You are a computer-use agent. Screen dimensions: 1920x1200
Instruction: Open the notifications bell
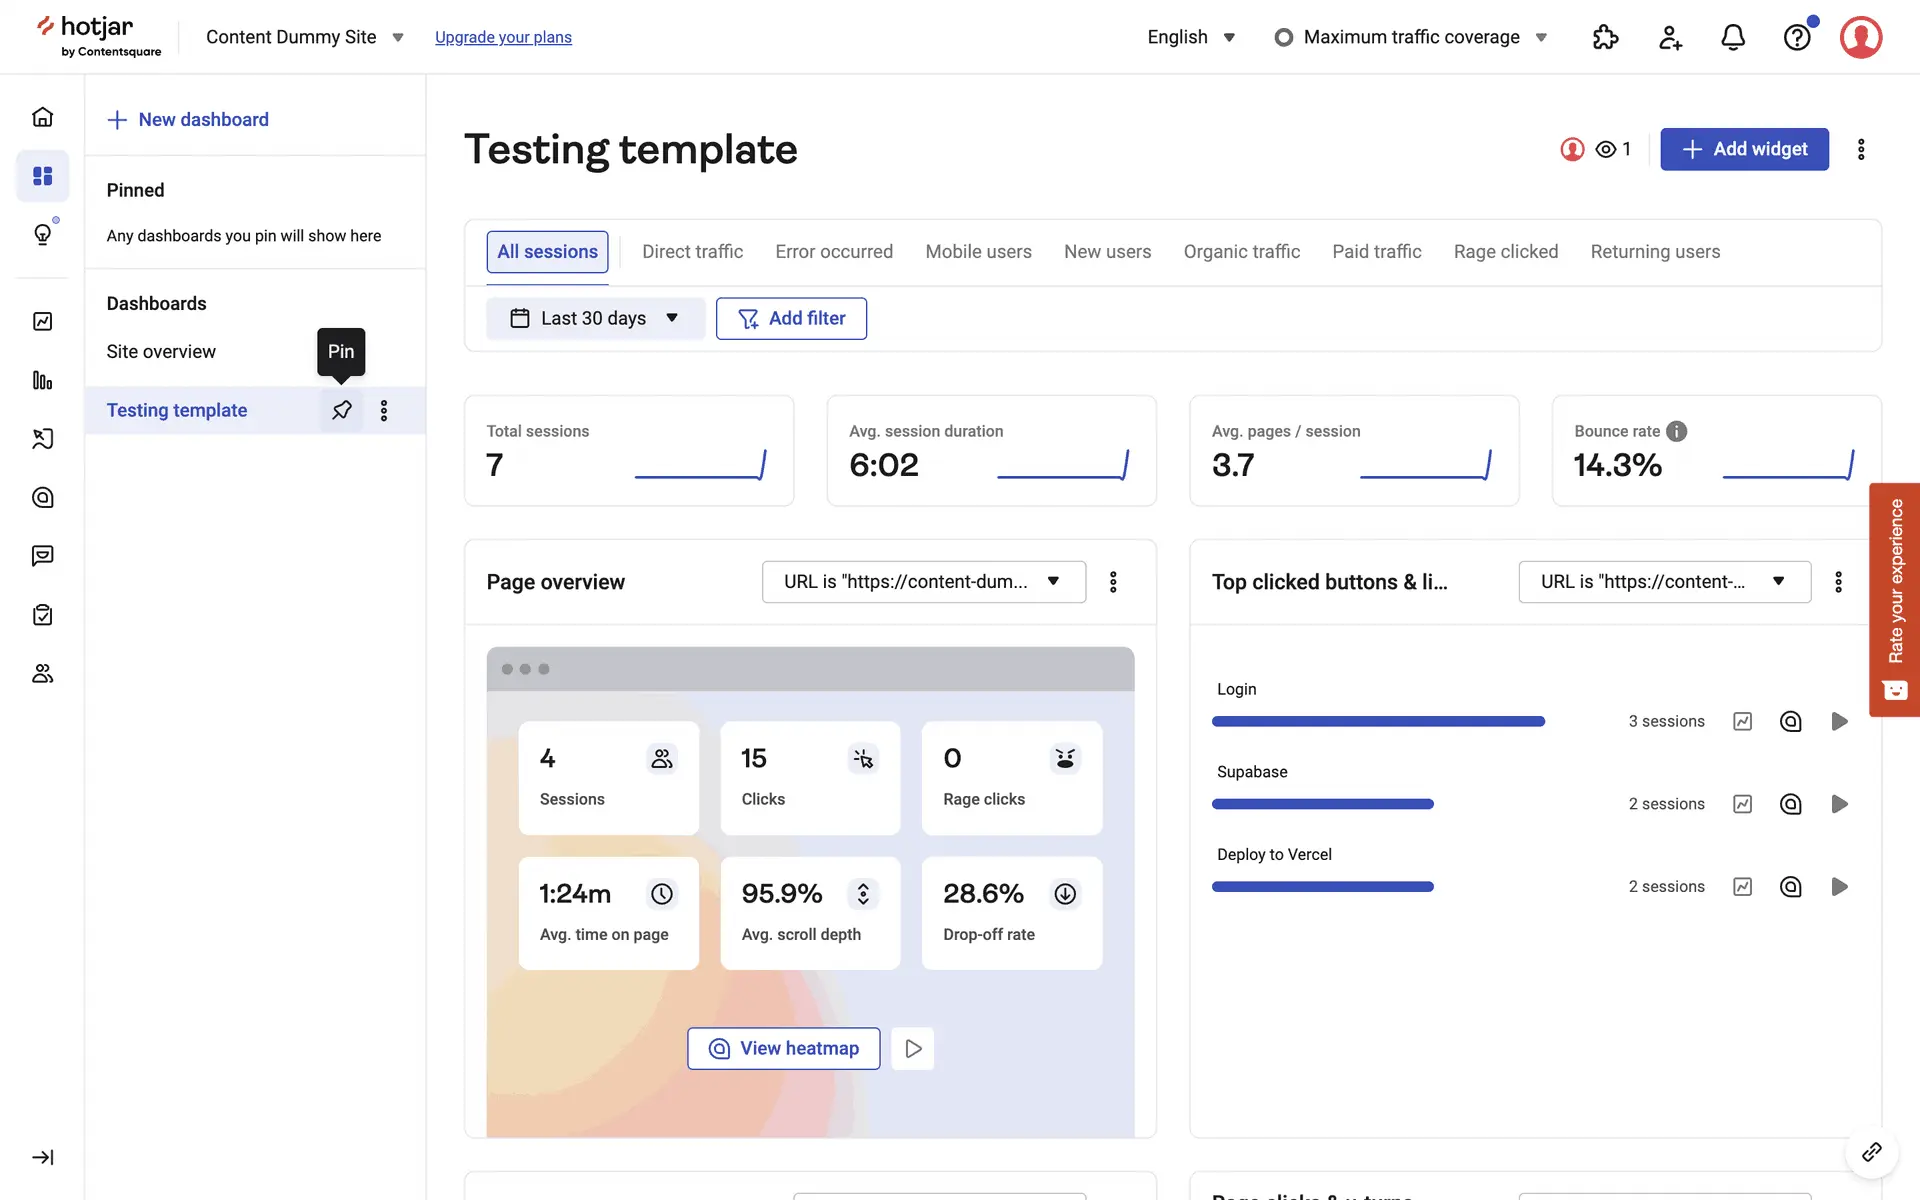click(x=1733, y=37)
